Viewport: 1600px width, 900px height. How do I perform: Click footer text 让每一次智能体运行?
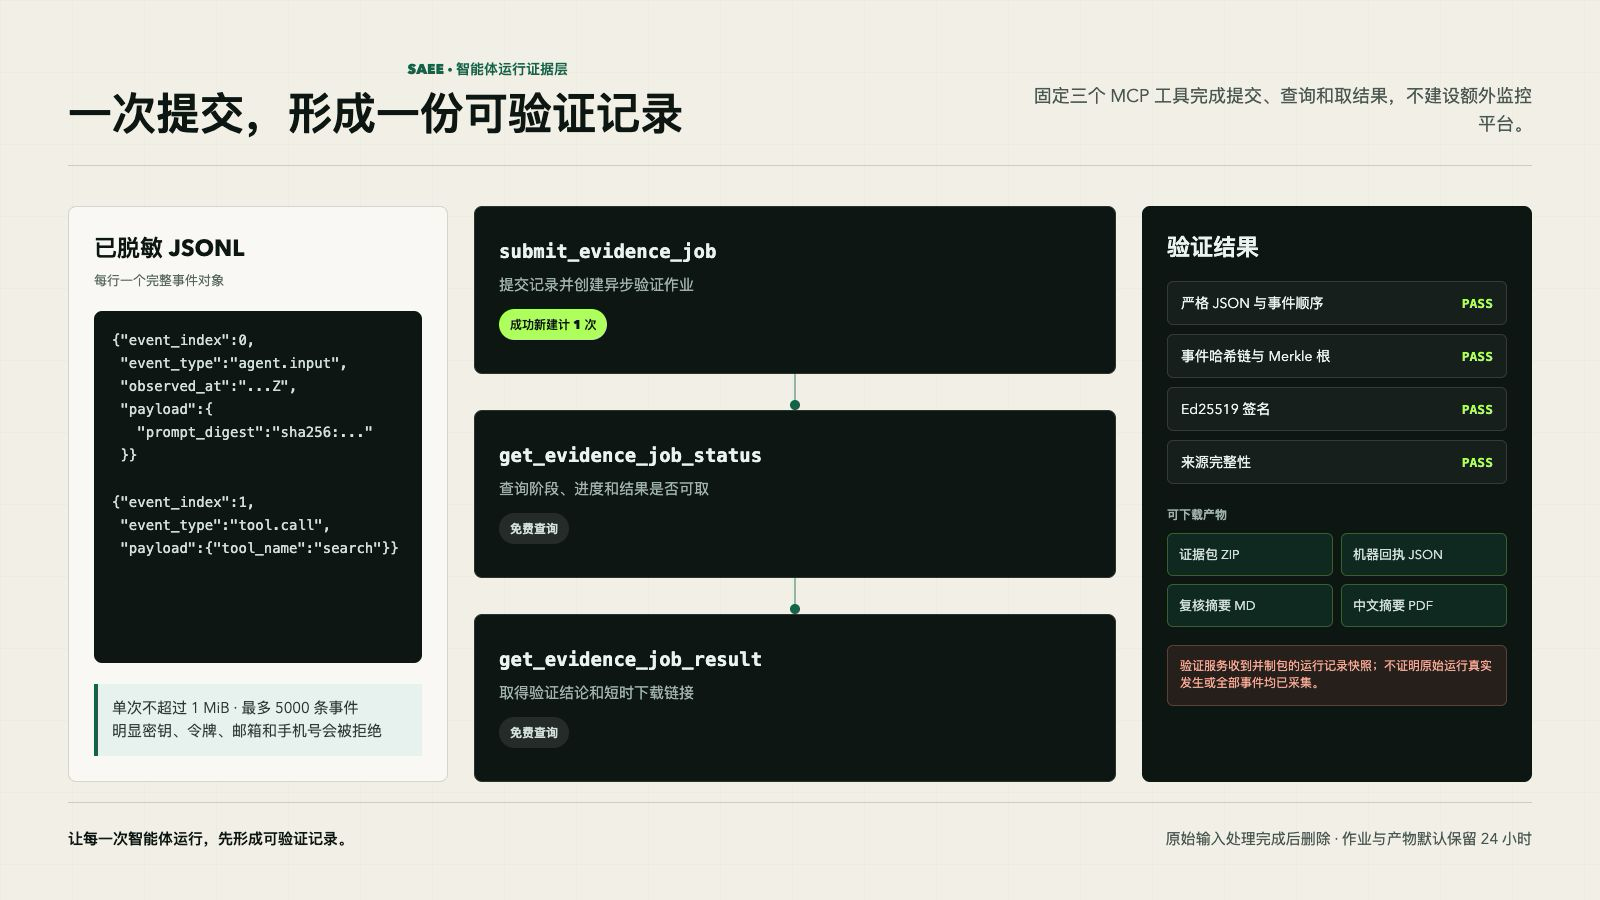tap(210, 839)
